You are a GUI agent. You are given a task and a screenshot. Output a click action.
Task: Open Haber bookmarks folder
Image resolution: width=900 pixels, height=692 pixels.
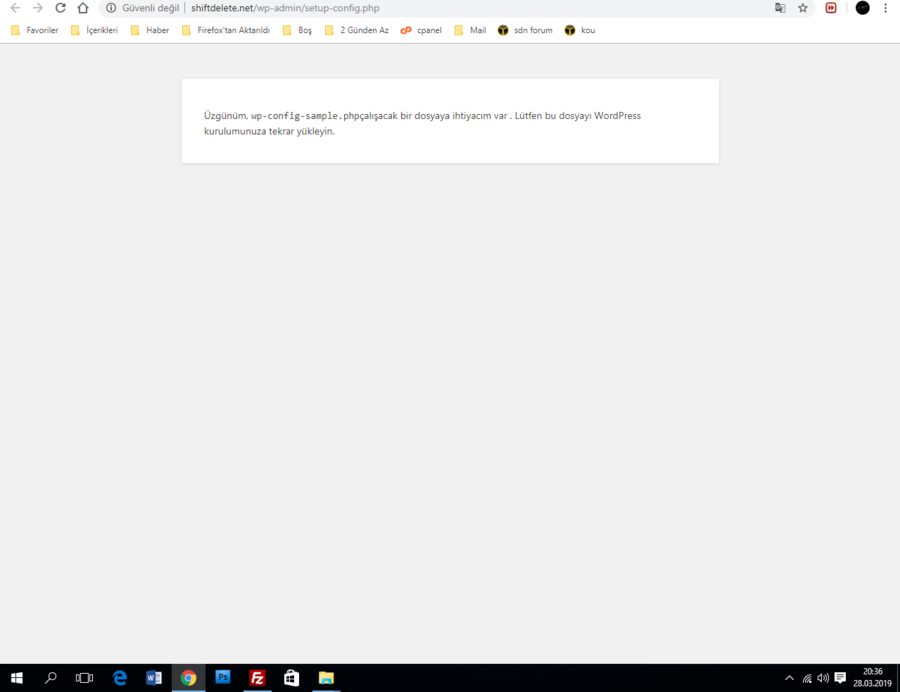point(150,30)
